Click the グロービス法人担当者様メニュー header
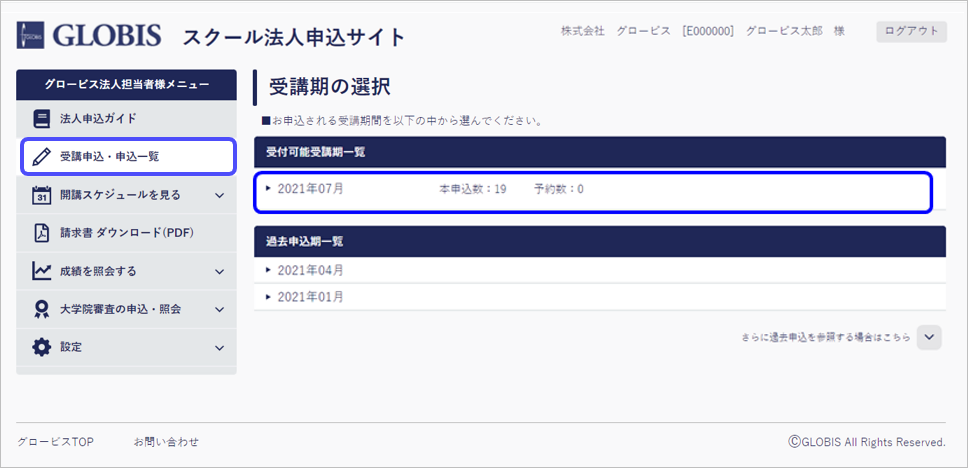Image resolution: width=968 pixels, height=468 pixels. click(127, 85)
